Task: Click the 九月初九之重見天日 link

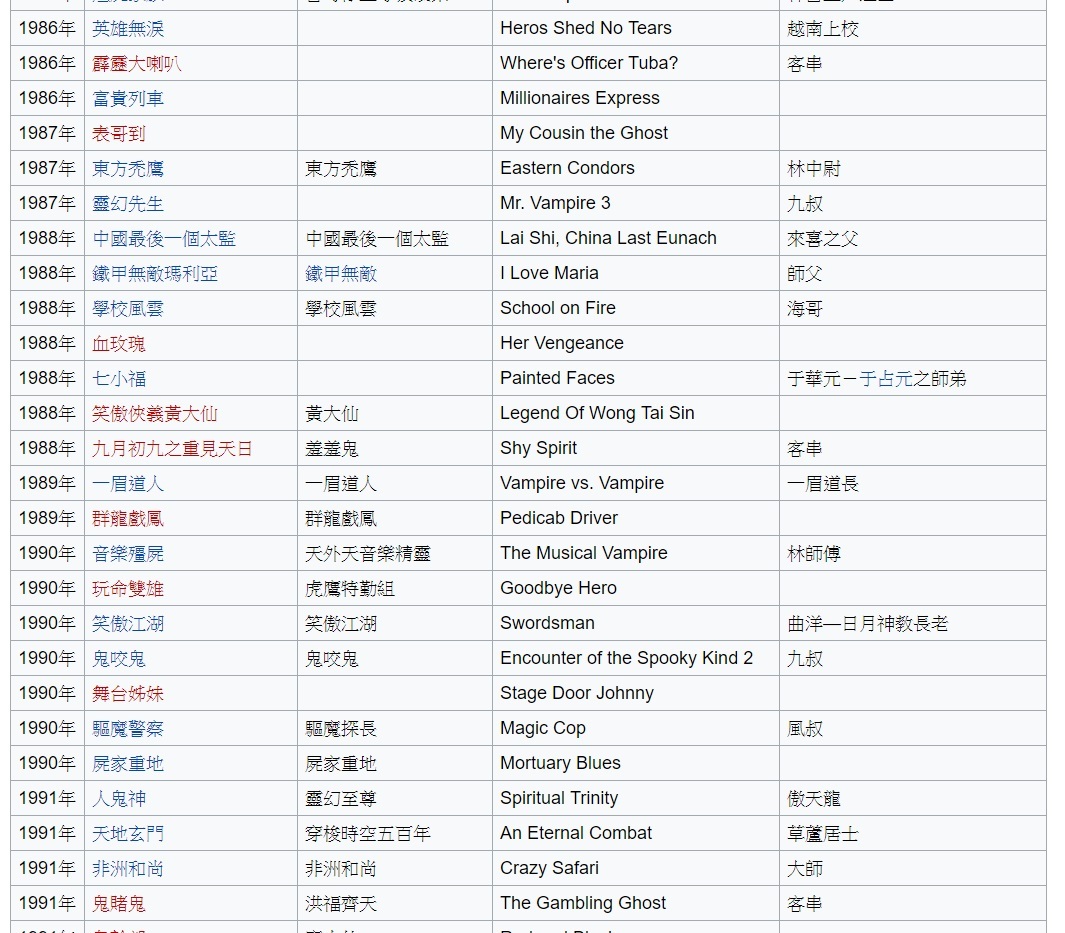Action: (172, 449)
